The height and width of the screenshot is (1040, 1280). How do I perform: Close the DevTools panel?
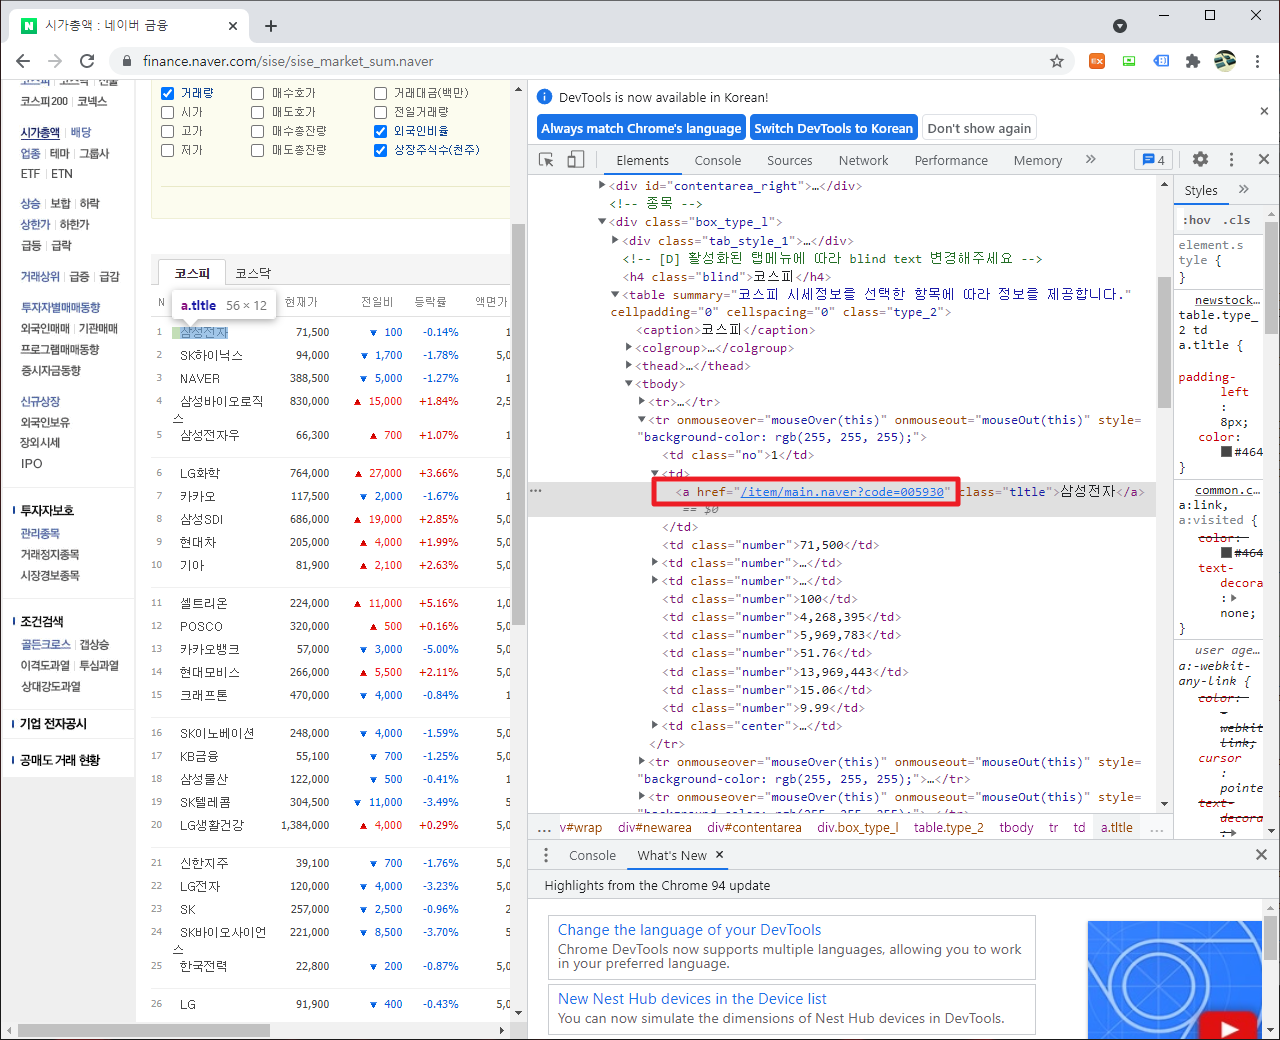1264,159
